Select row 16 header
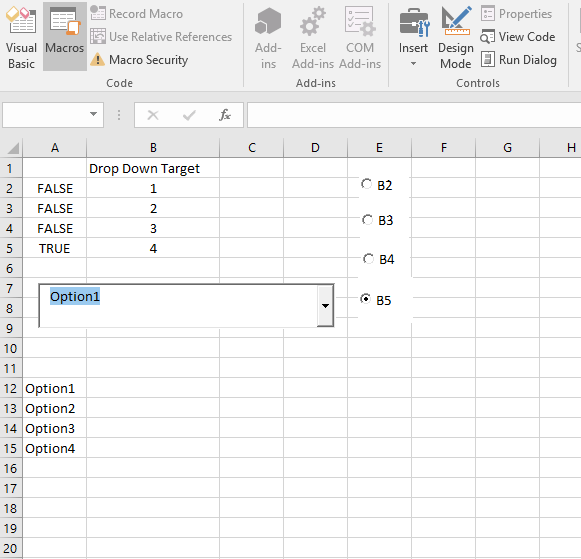The width and height of the screenshot is (581, 559). point(10,469)
